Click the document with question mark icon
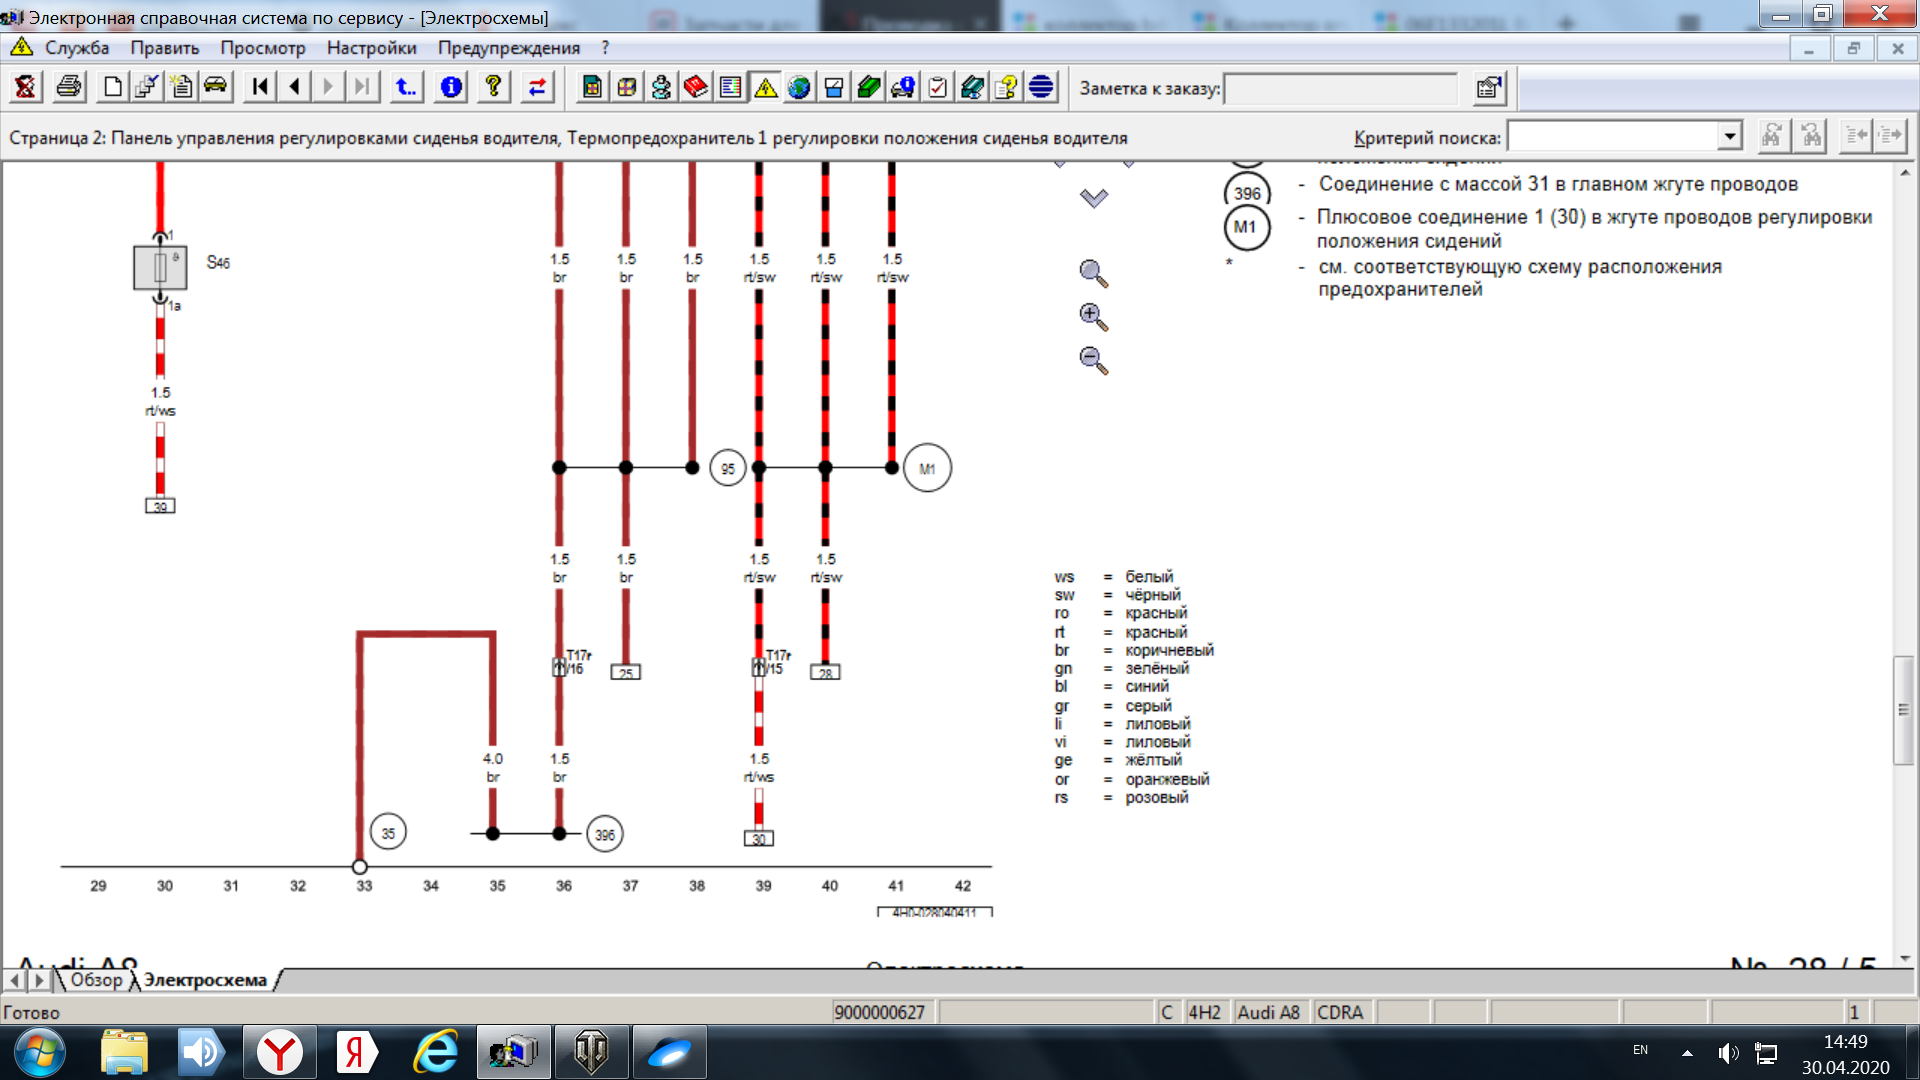The height and width of the screenshot is (1080, 1920). [x=1006, y=88]
